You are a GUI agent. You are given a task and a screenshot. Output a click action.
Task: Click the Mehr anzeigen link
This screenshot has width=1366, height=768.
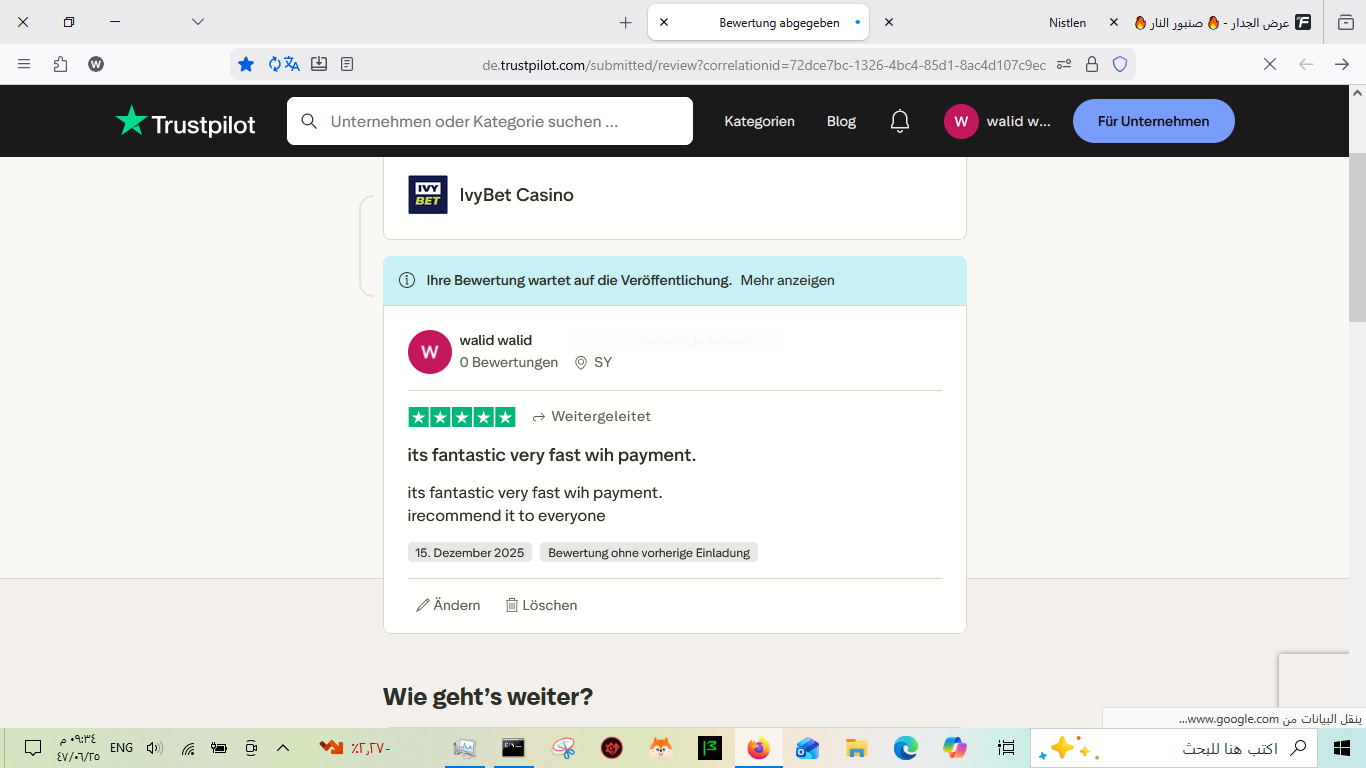click(787, 281)
